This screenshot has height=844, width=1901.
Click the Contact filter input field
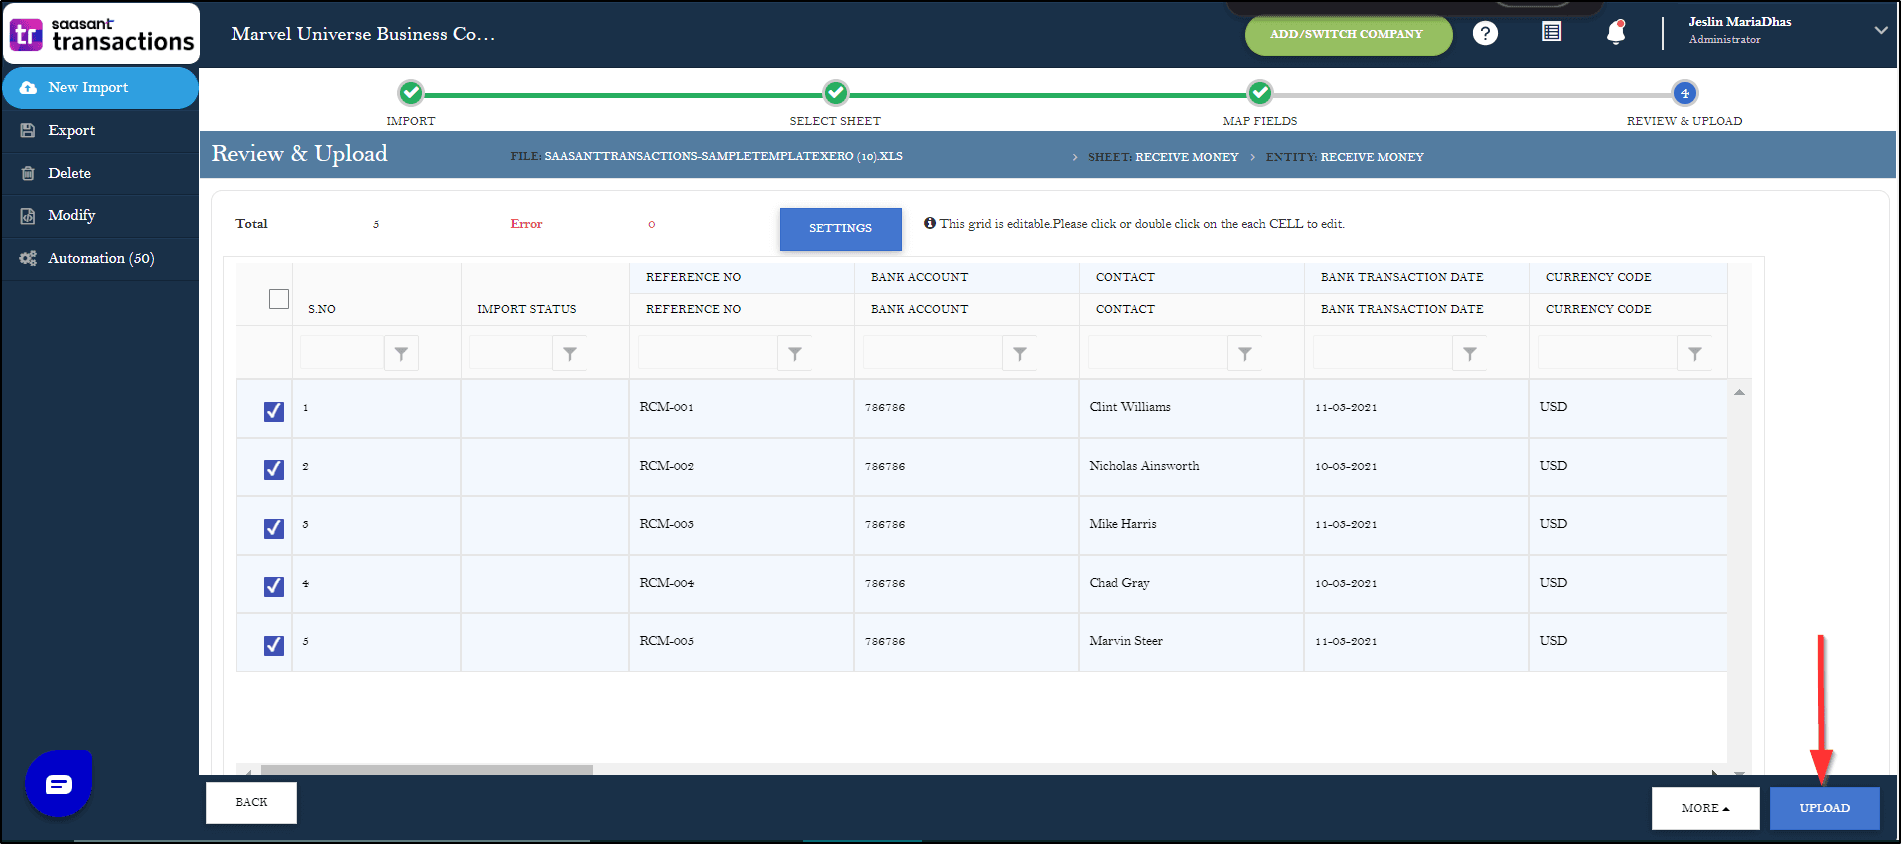1158,353
